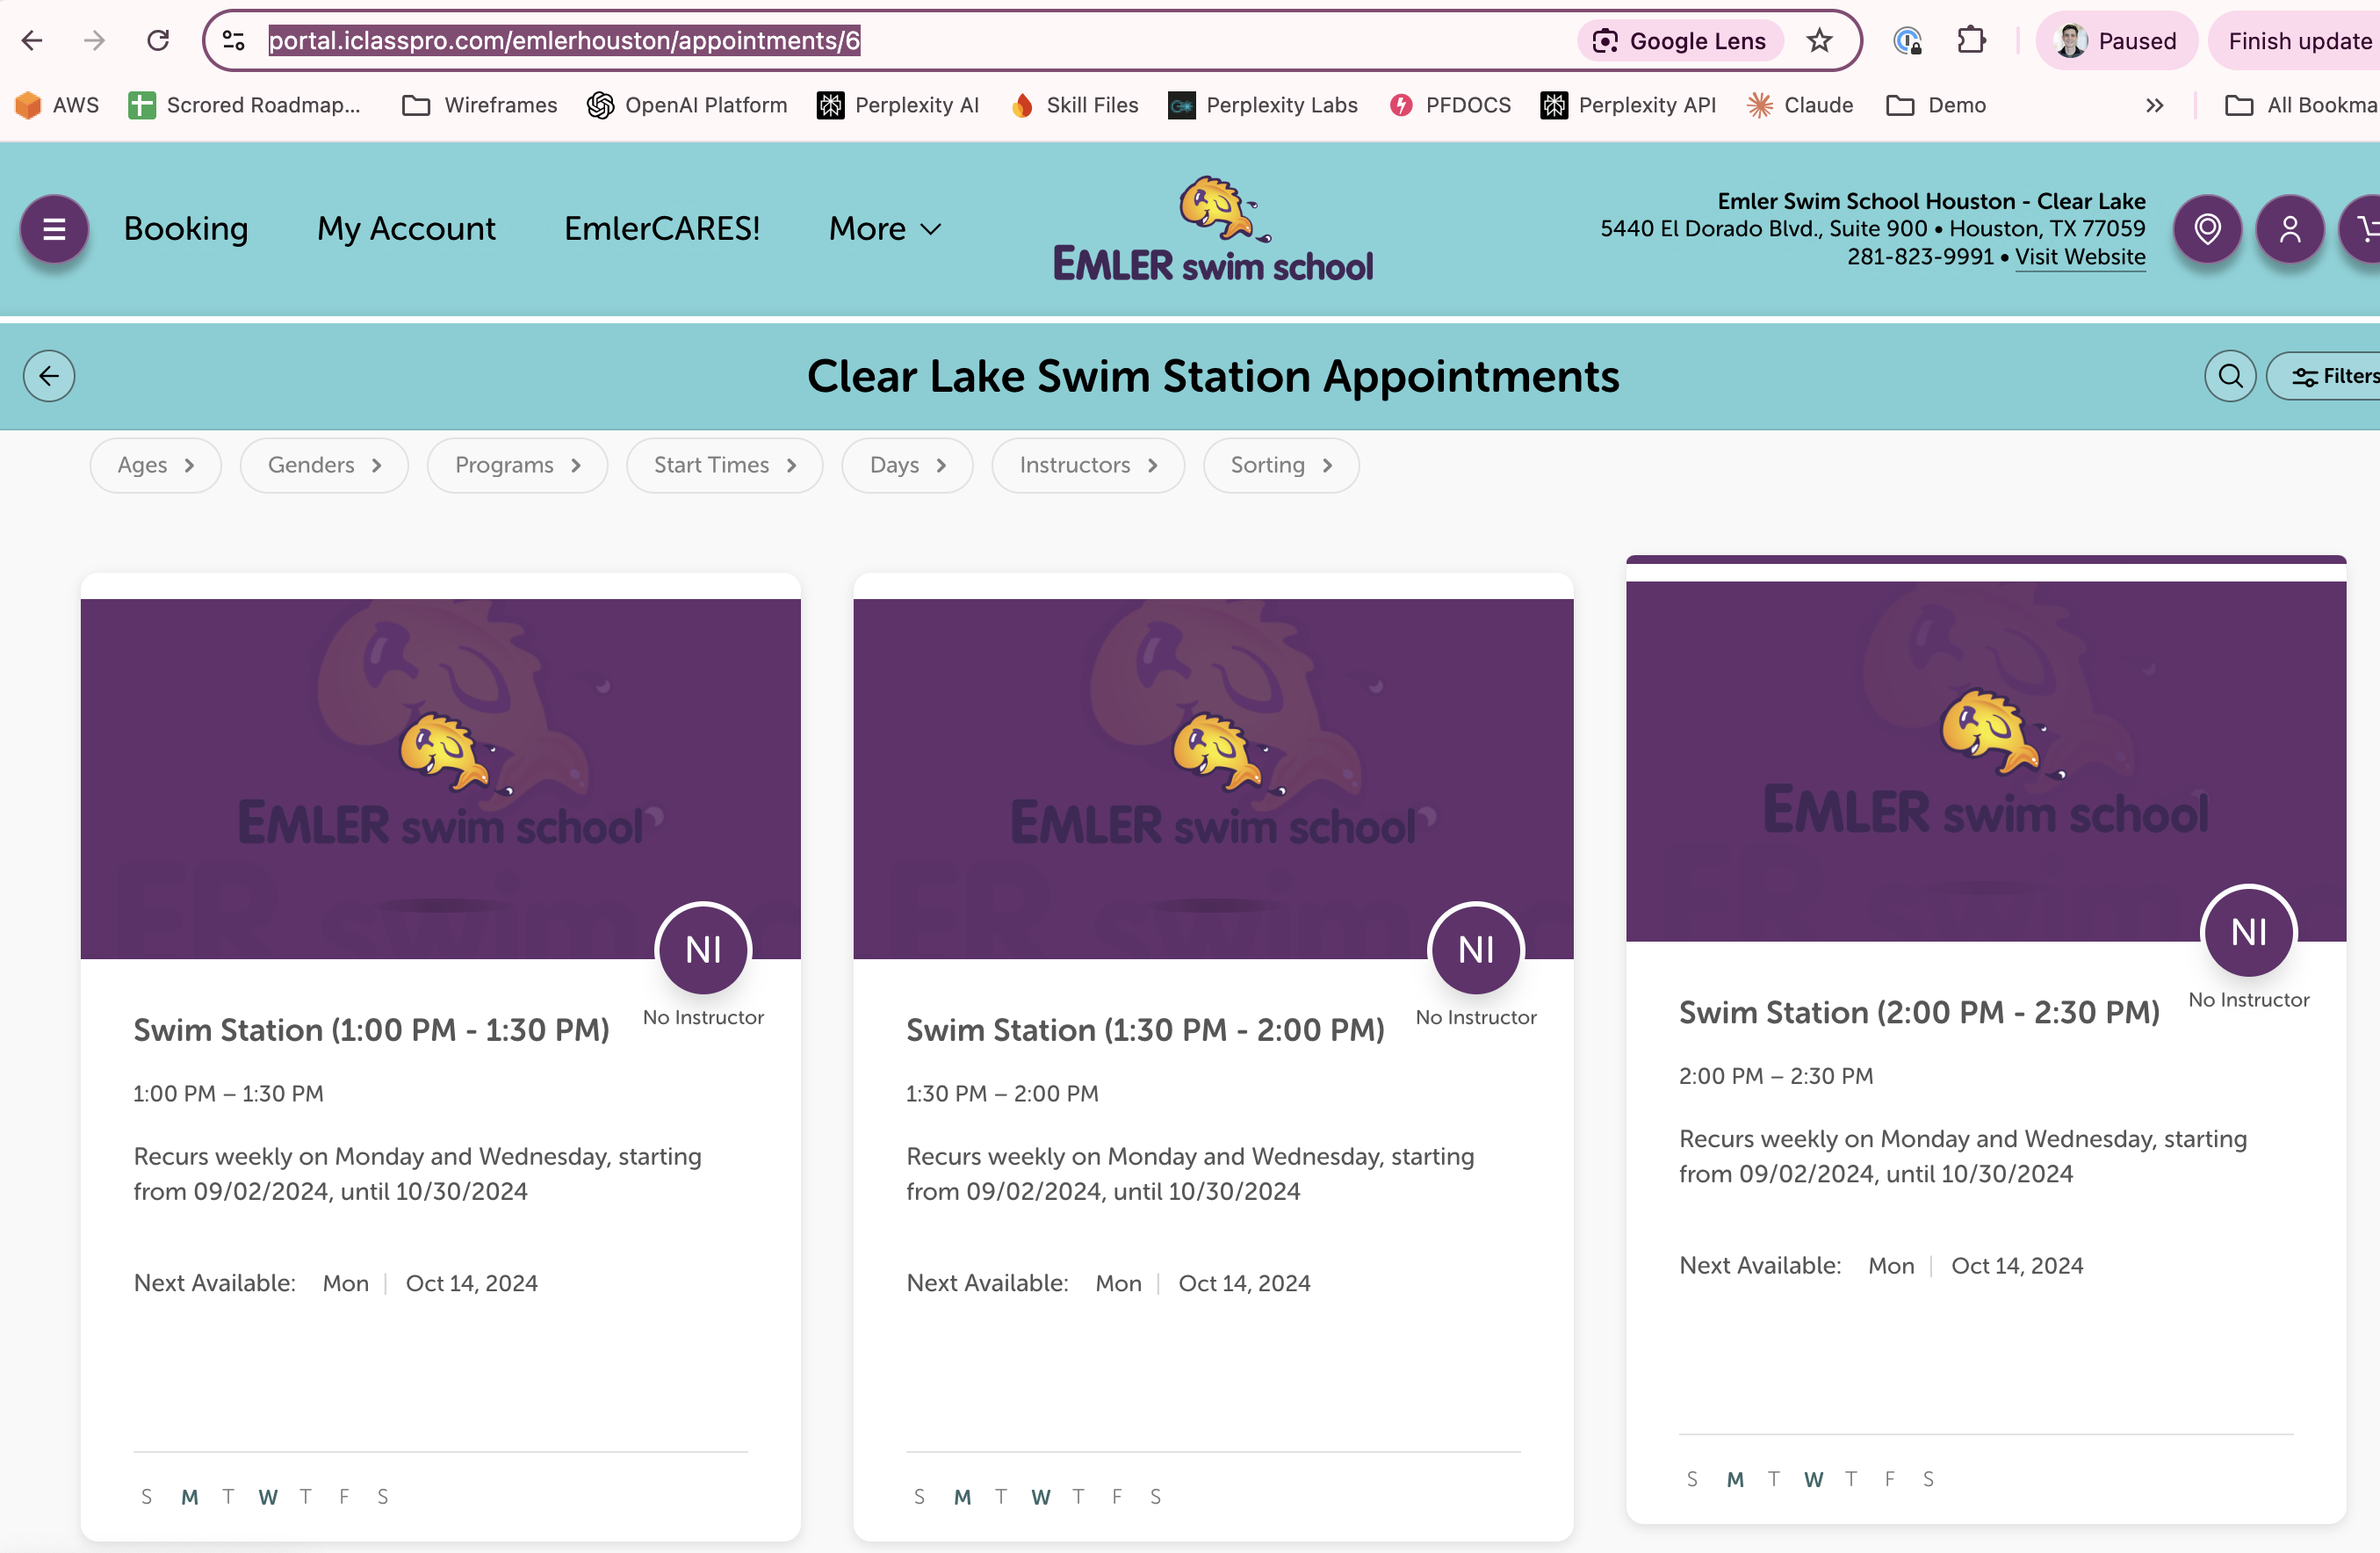The image size is (2380, 1553).
Task: Follow the Visit Website link
Action: pos(2080,257)
